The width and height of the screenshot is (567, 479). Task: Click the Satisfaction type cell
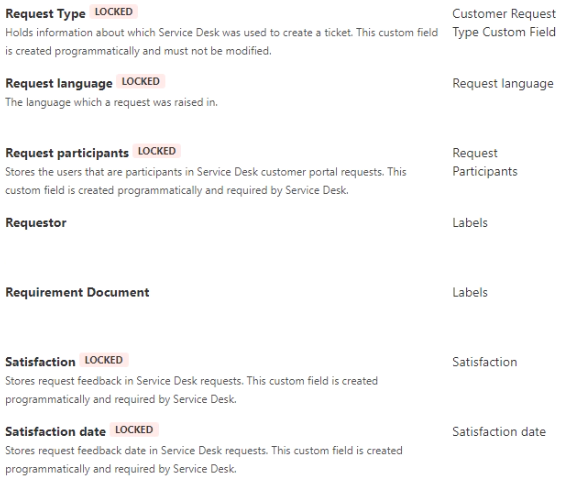(x=485, y=362)
